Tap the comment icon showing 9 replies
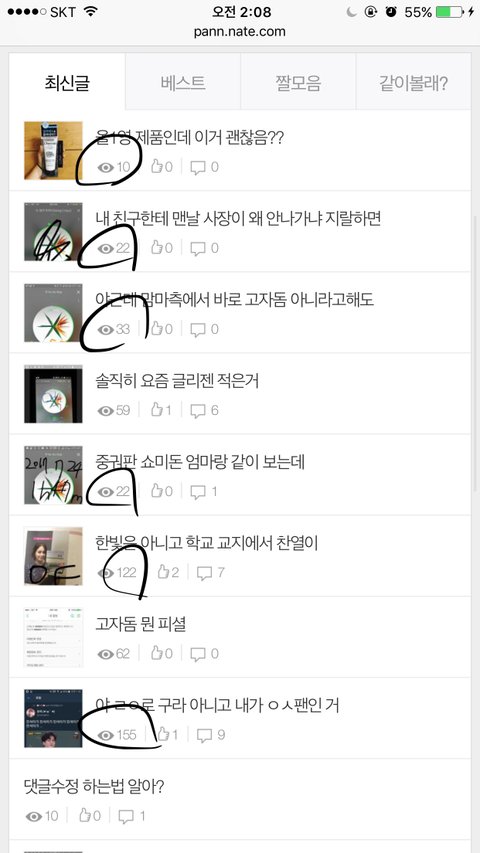Viewport: 480px width, 853px height. pyautogui.click(x=204, y=735)
